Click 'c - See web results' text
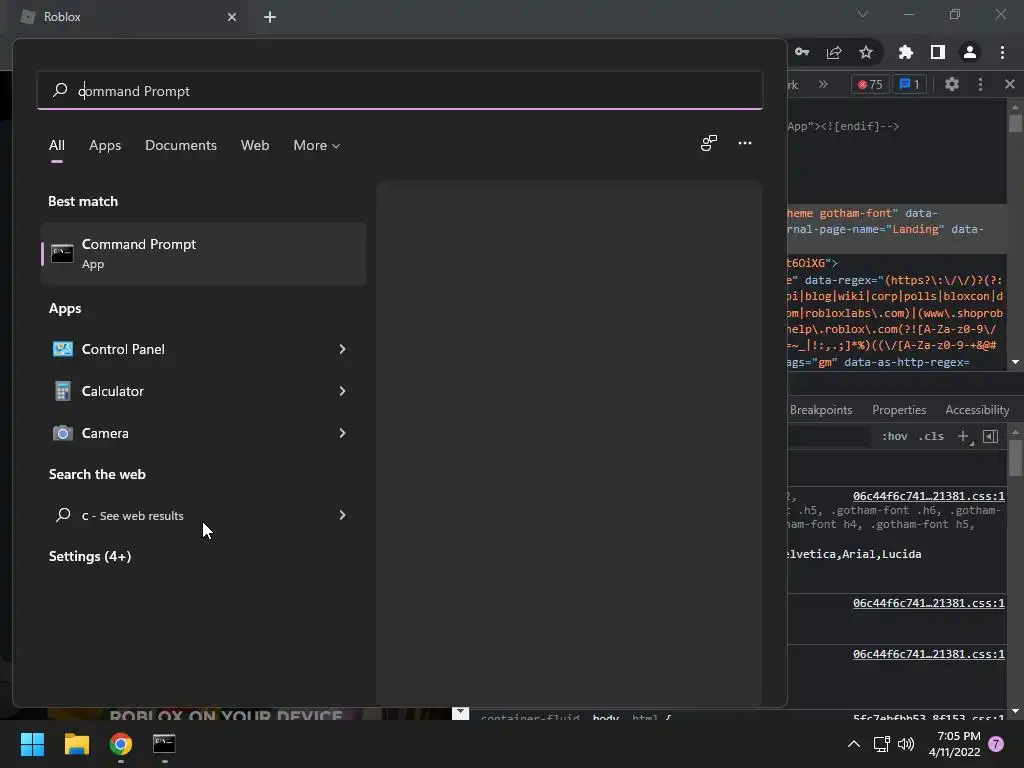 (x=133, y=516)
